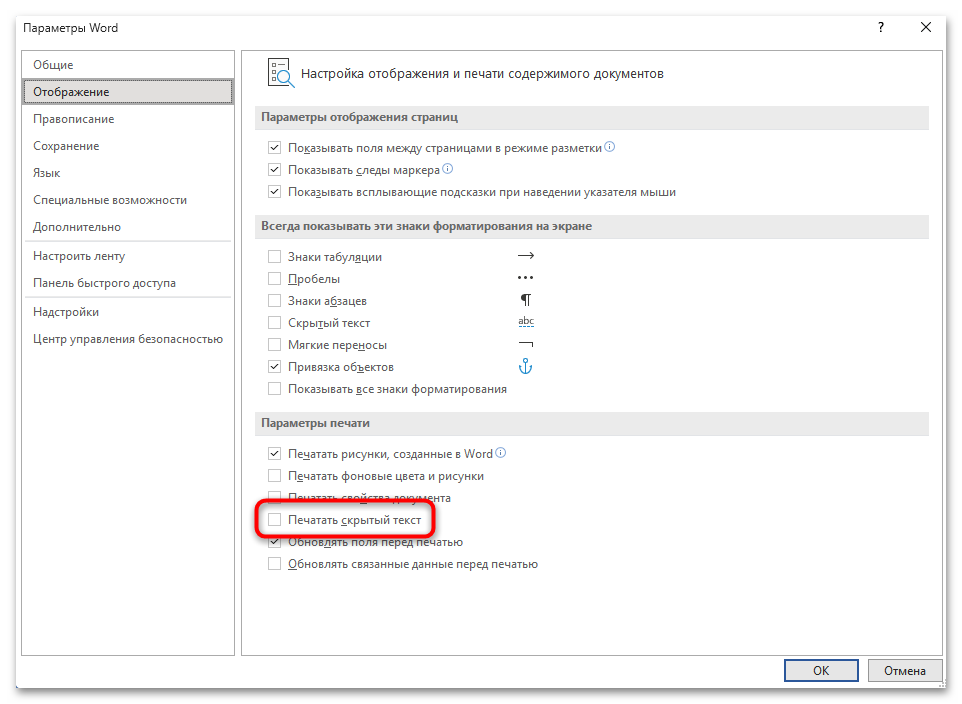
Task: Click the help question mark in title bar
Action: (879, 27)
